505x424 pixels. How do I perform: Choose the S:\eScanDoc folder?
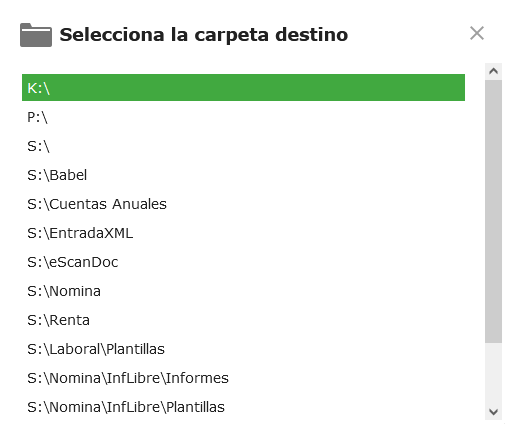243,262
